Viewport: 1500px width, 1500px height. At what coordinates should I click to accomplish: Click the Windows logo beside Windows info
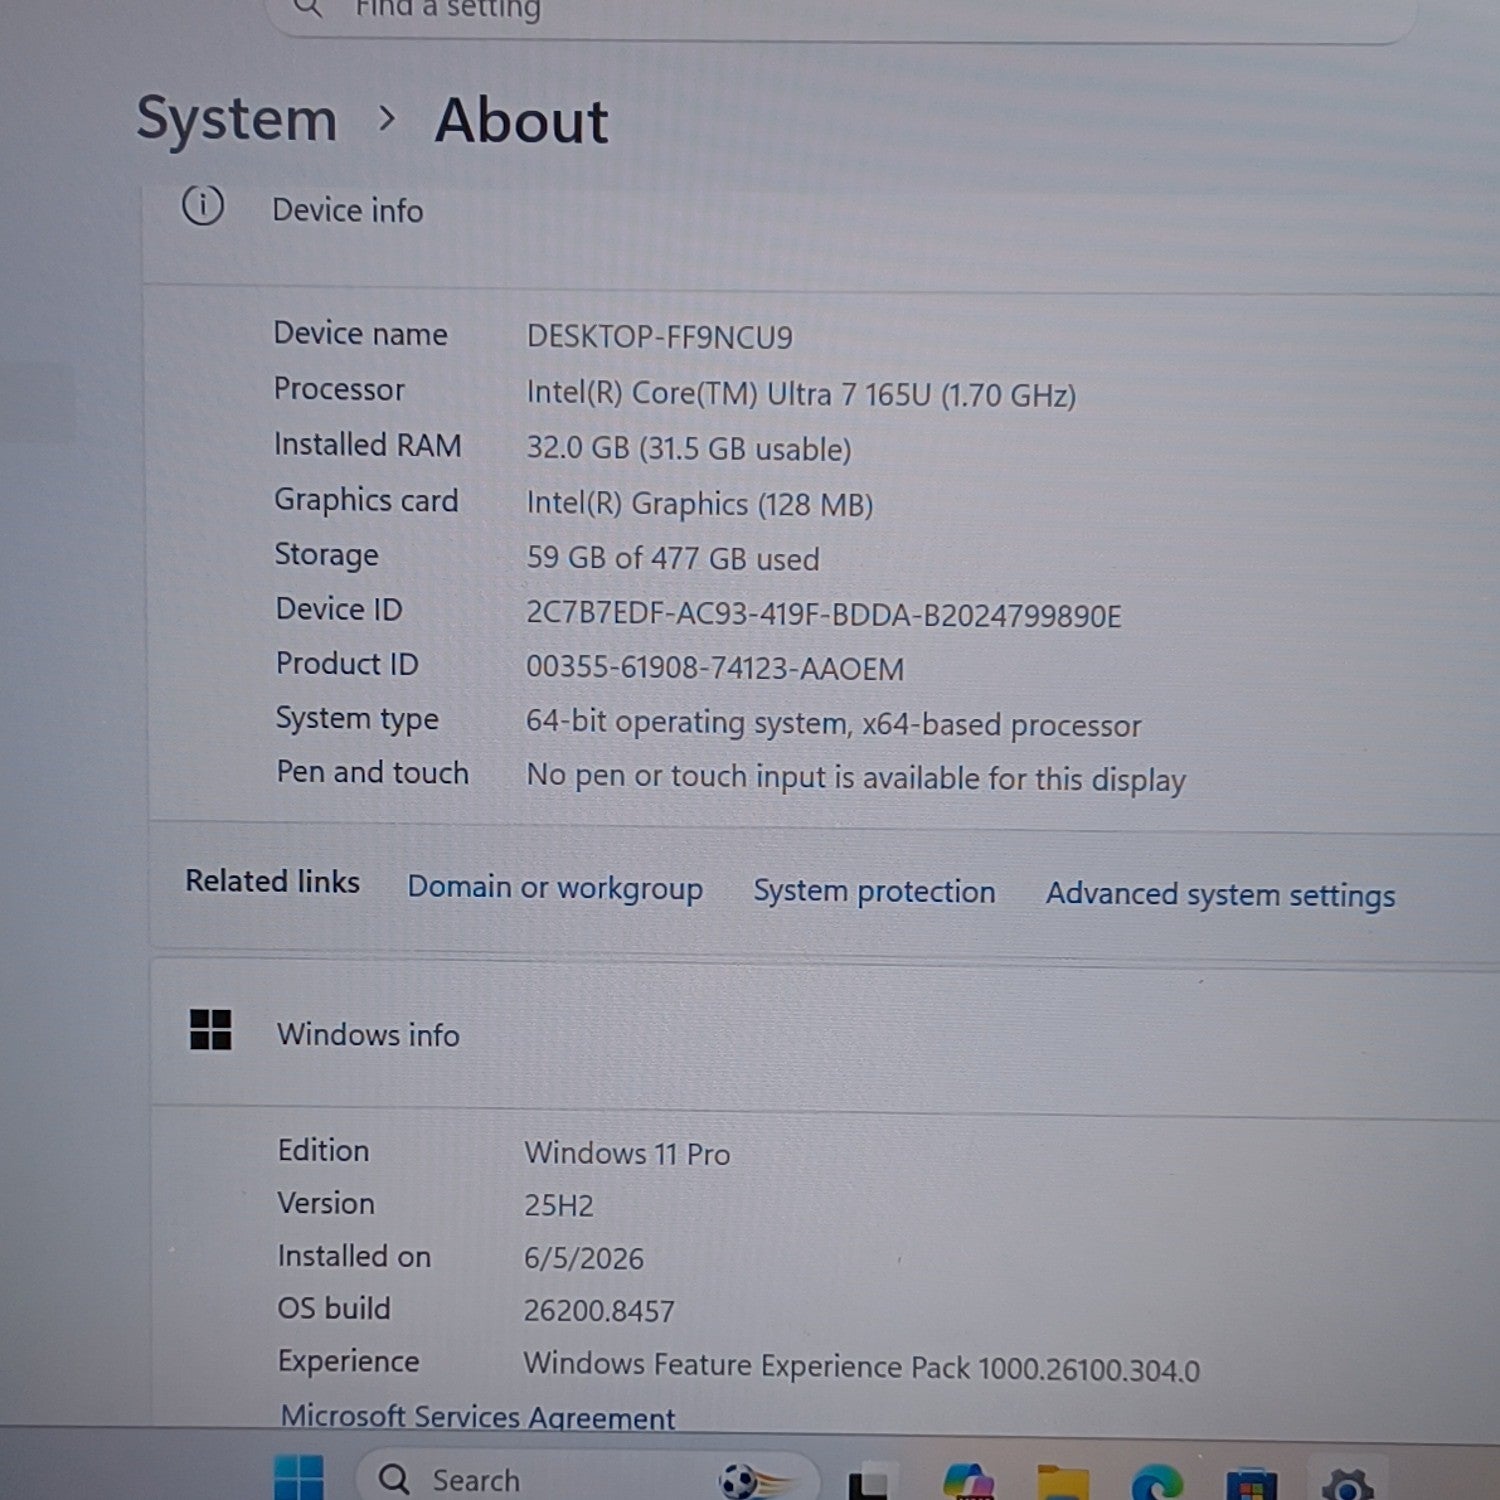point(210,1029)
